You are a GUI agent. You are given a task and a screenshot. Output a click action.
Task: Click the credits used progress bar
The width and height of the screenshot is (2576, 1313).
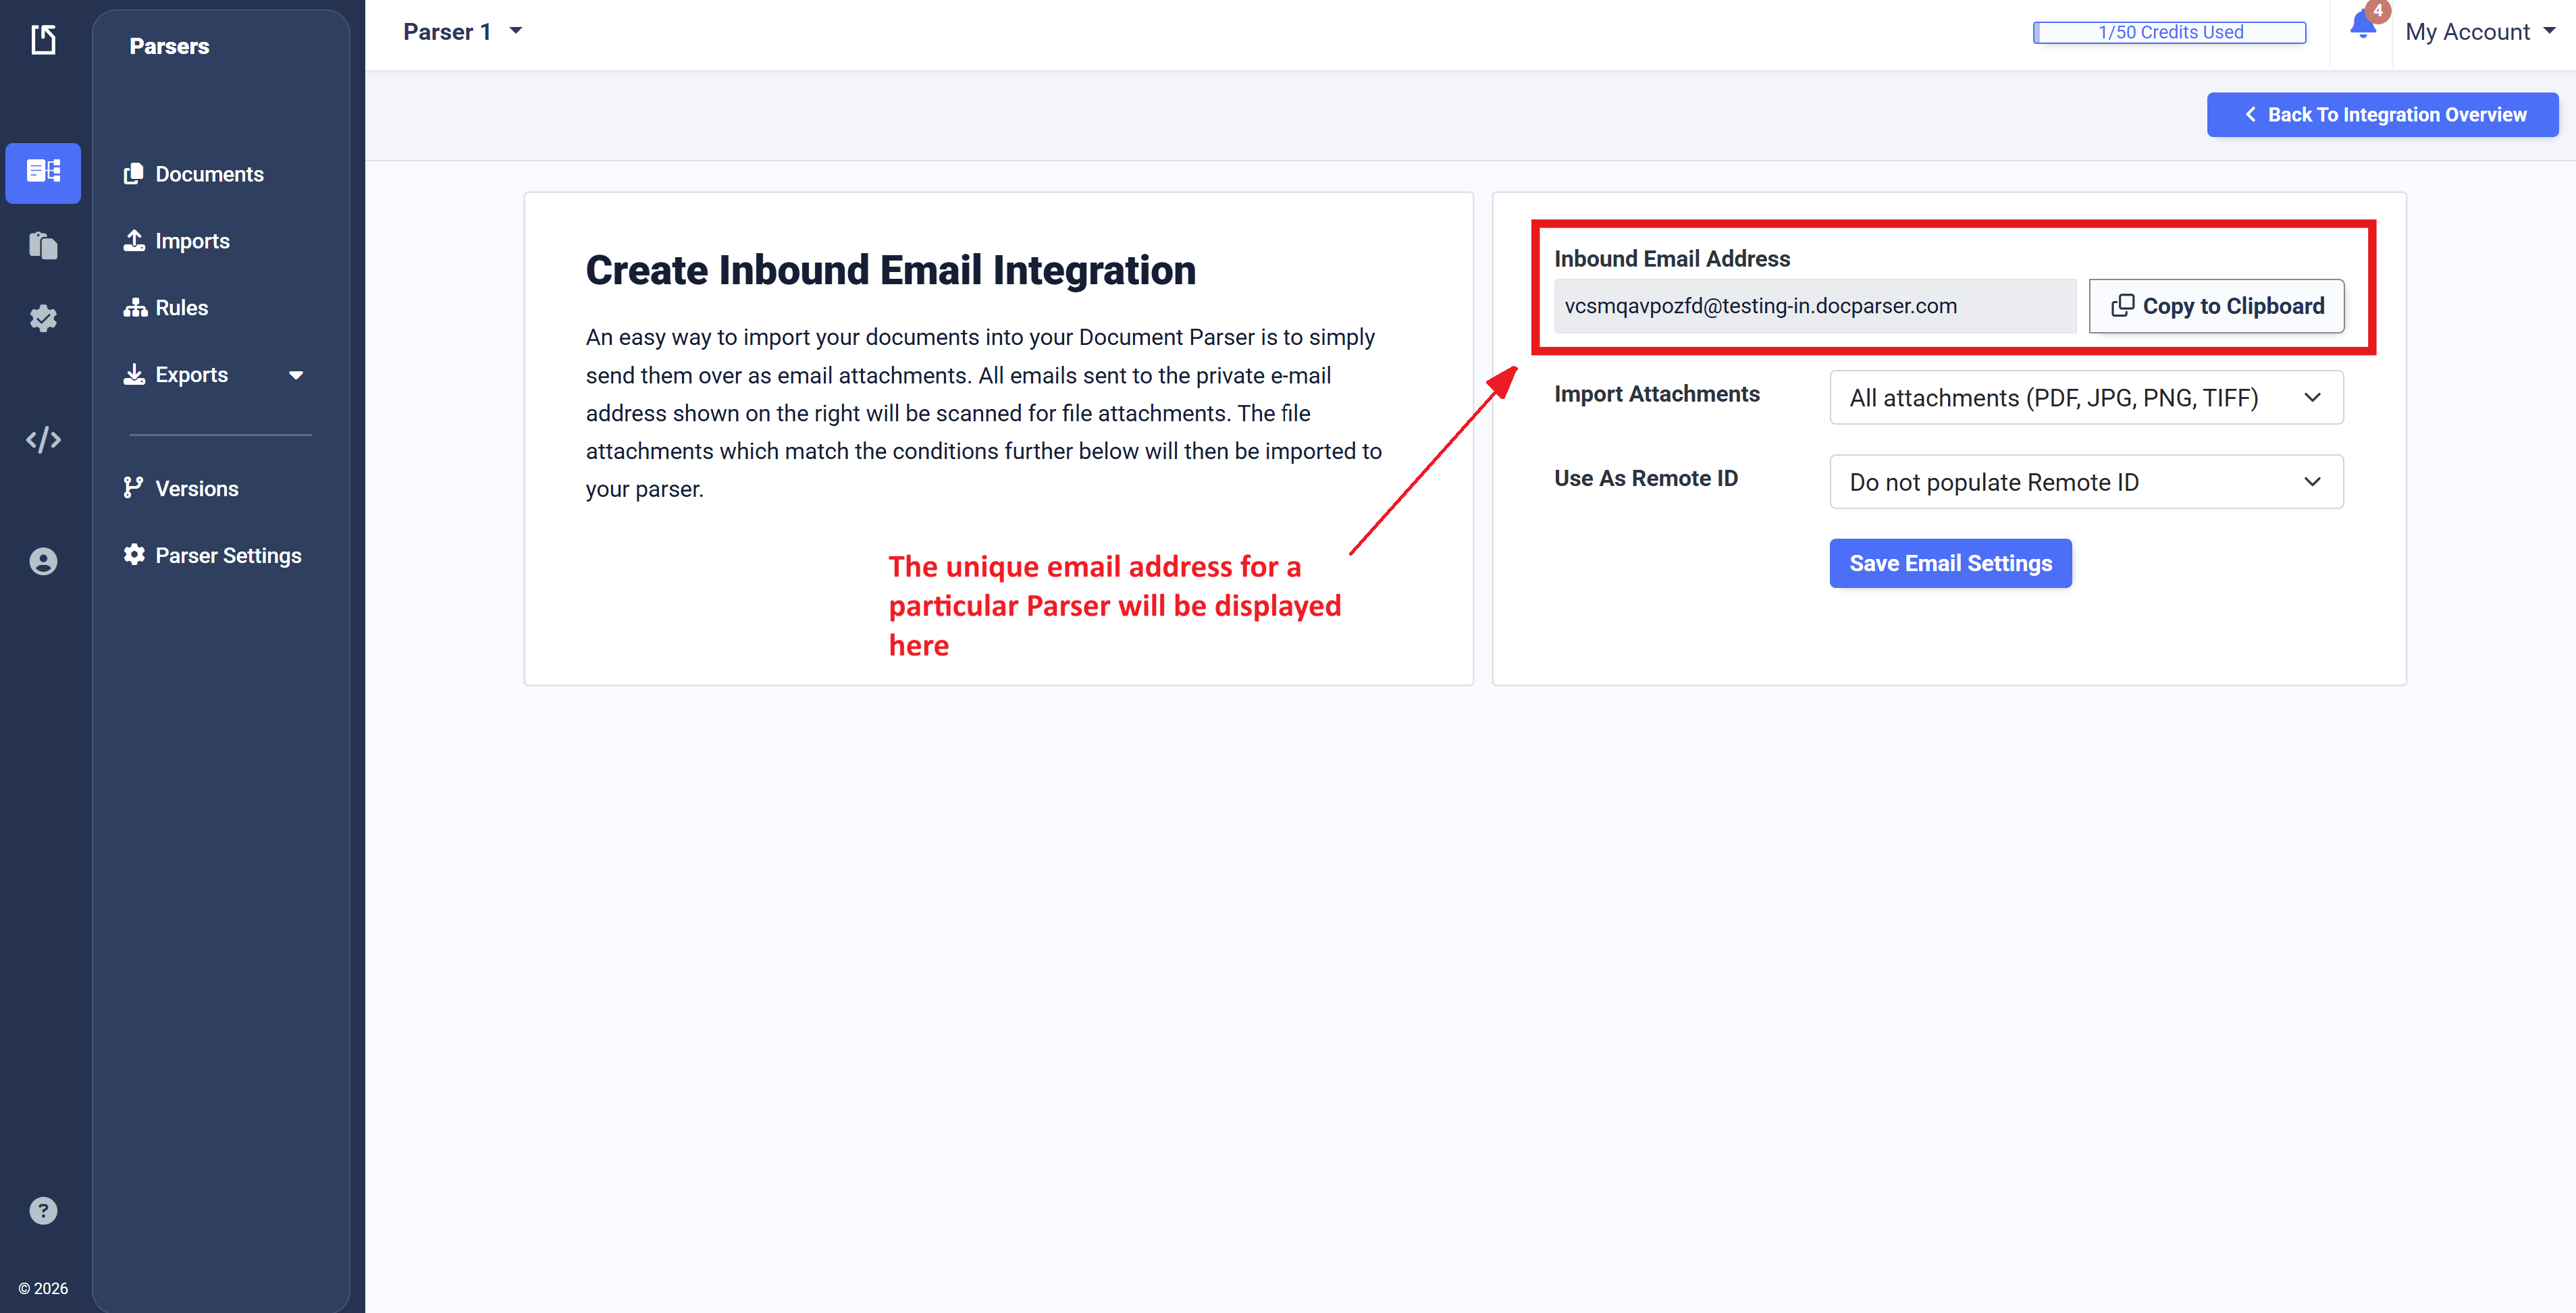click(x=2169, y=32)
